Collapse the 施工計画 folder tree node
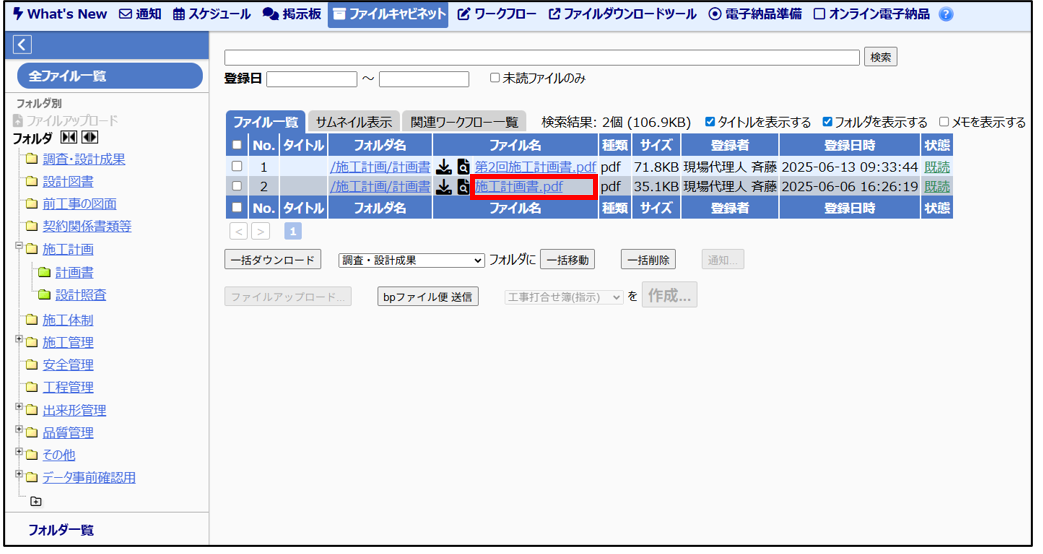The width and height of the screenshot is (1043, 554). pyautogui.click(x=19, y=246)
